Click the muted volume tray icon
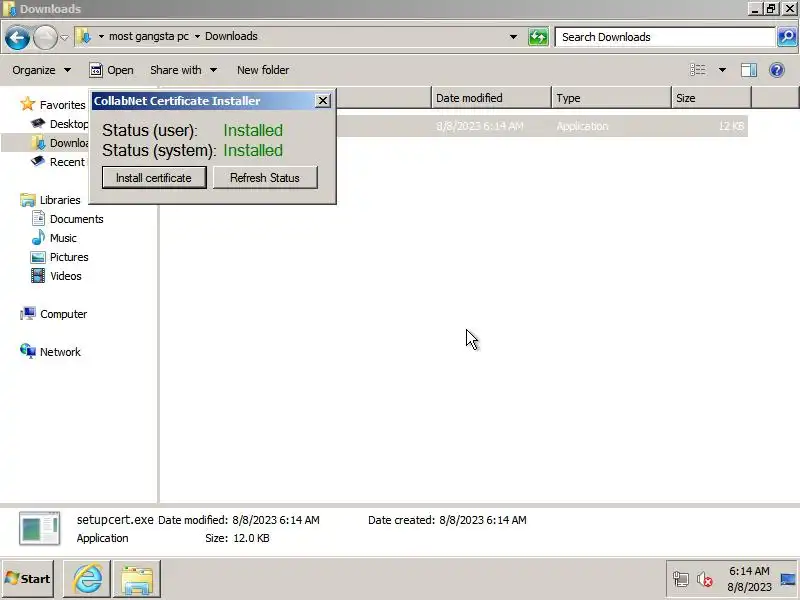The image size is (800, 600). coord(704,579)
